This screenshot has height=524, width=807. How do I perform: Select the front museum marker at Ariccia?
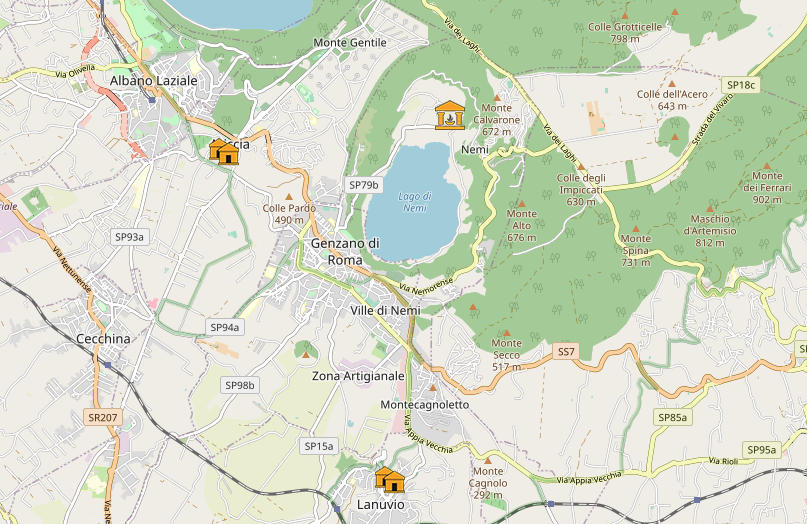(x=228, y=154)
